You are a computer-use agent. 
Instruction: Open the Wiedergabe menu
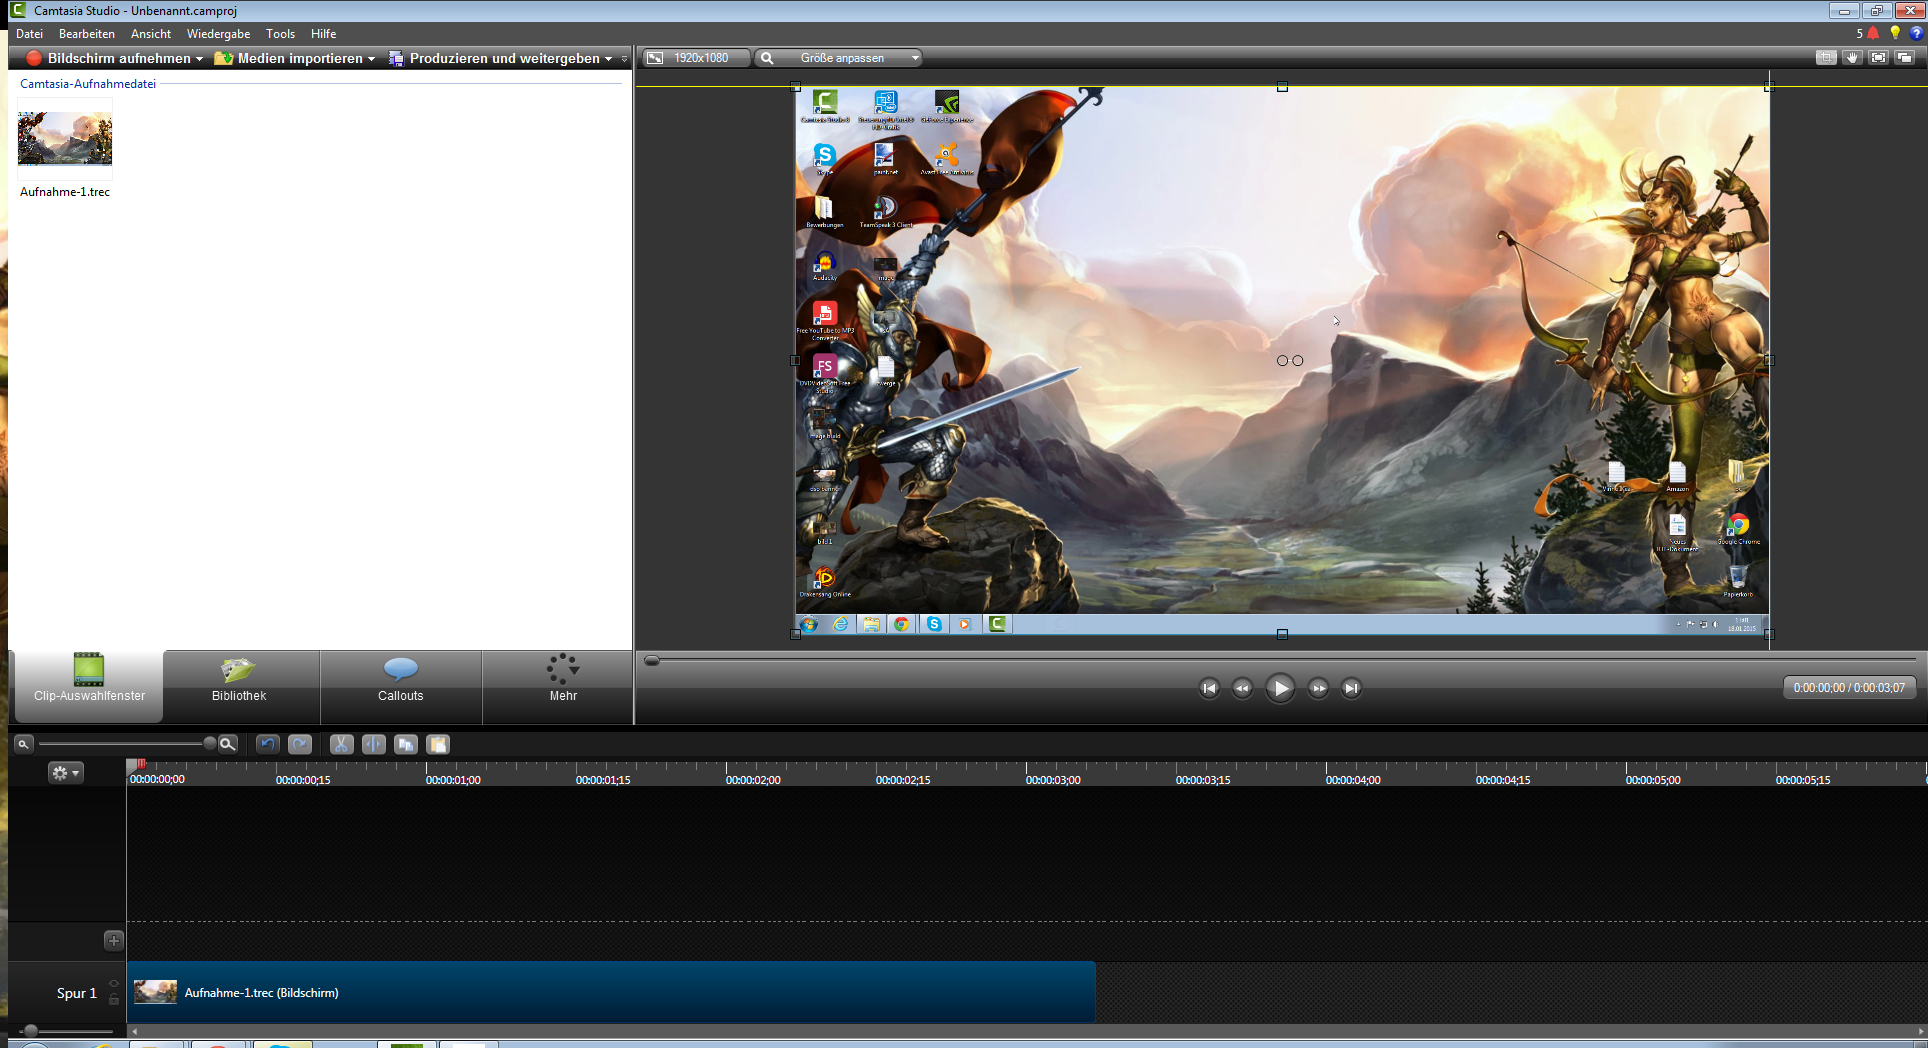(218, 34)
